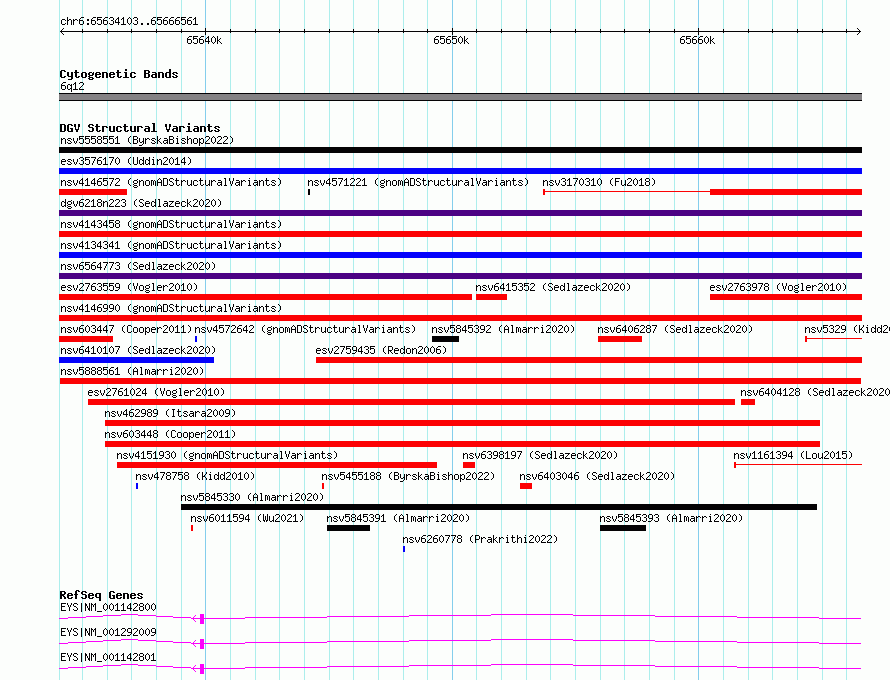Screen dimensions: 890x680
Task: Click the black nsv5845393 variant block
Action: coord(623,528)
